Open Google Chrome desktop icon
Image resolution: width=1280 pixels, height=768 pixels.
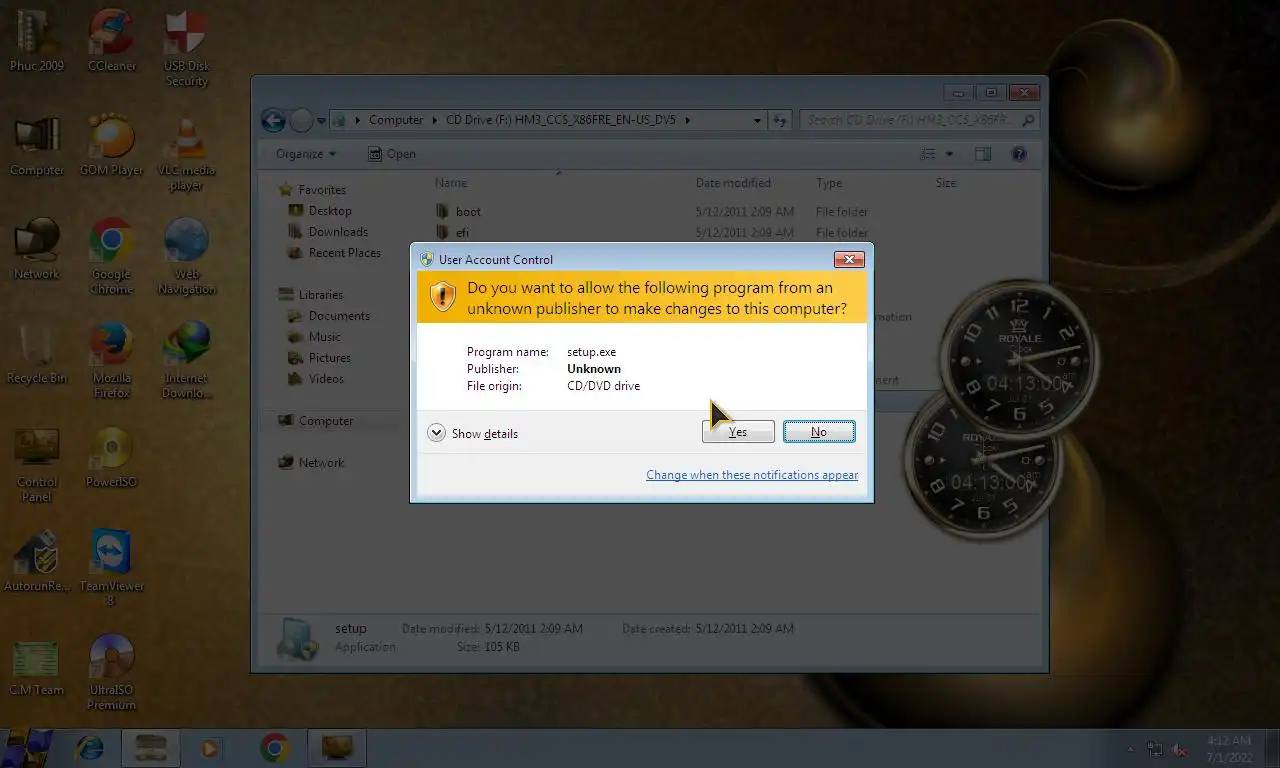point(112,257)
